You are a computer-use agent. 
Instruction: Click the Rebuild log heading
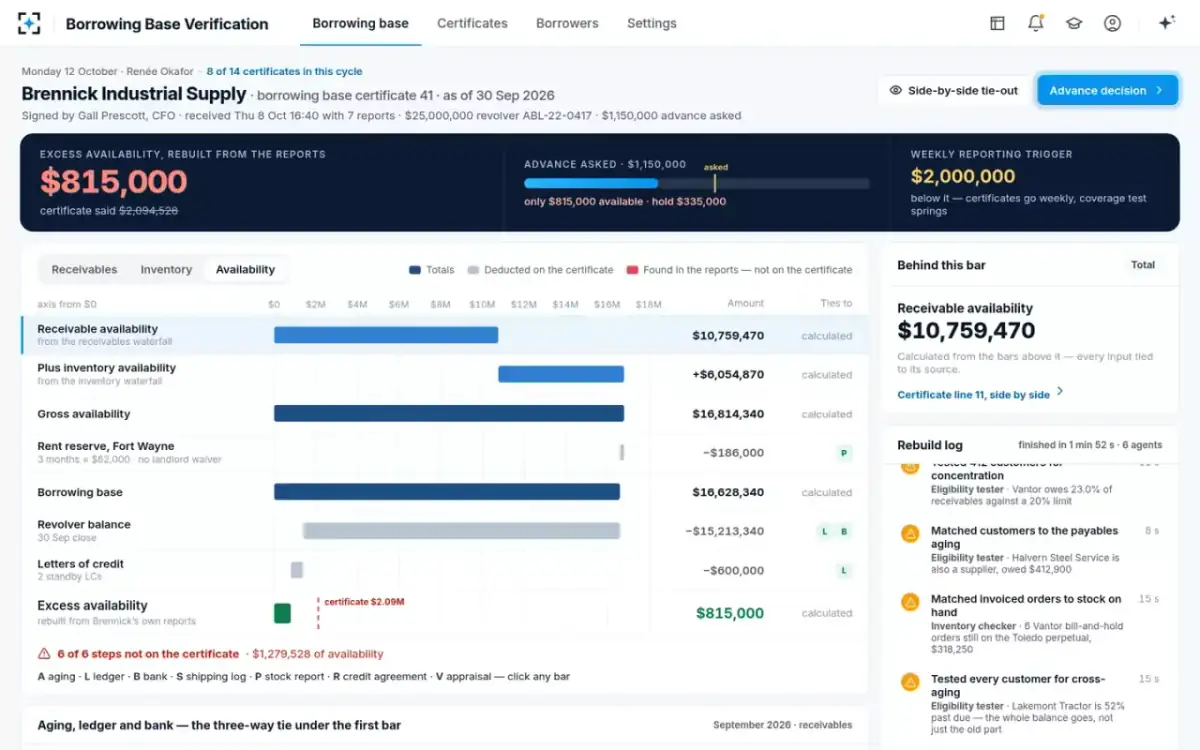point(930,445)
